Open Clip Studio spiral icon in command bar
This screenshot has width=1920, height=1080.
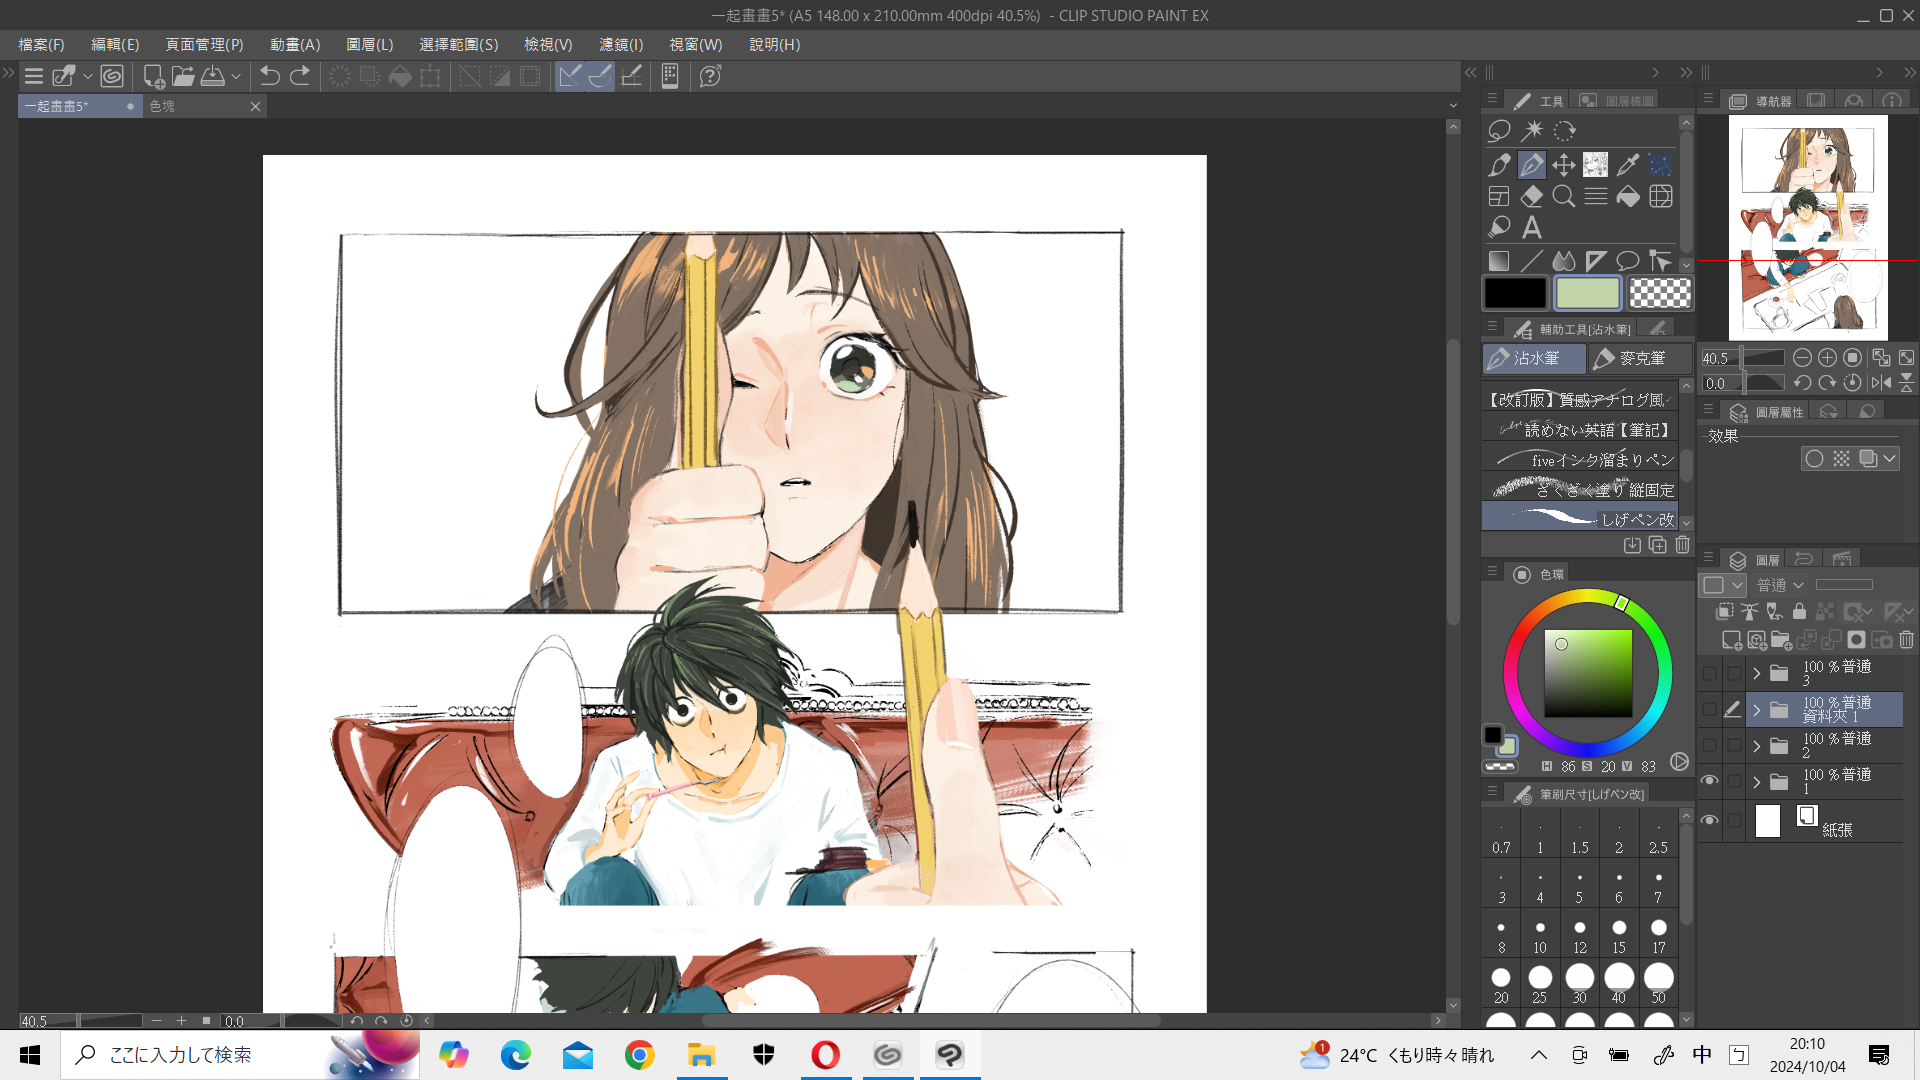(112, 76)
